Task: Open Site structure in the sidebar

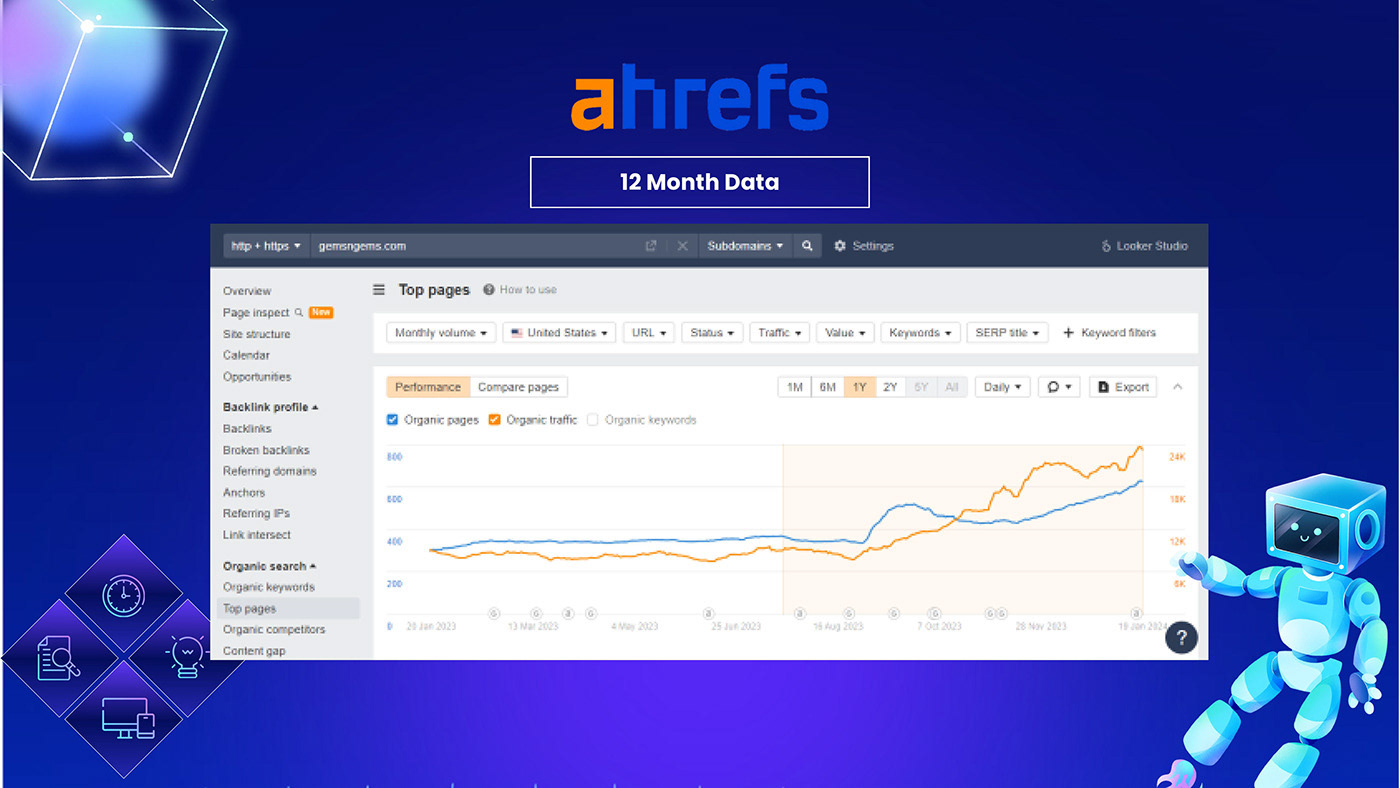Action: [257, 334]
